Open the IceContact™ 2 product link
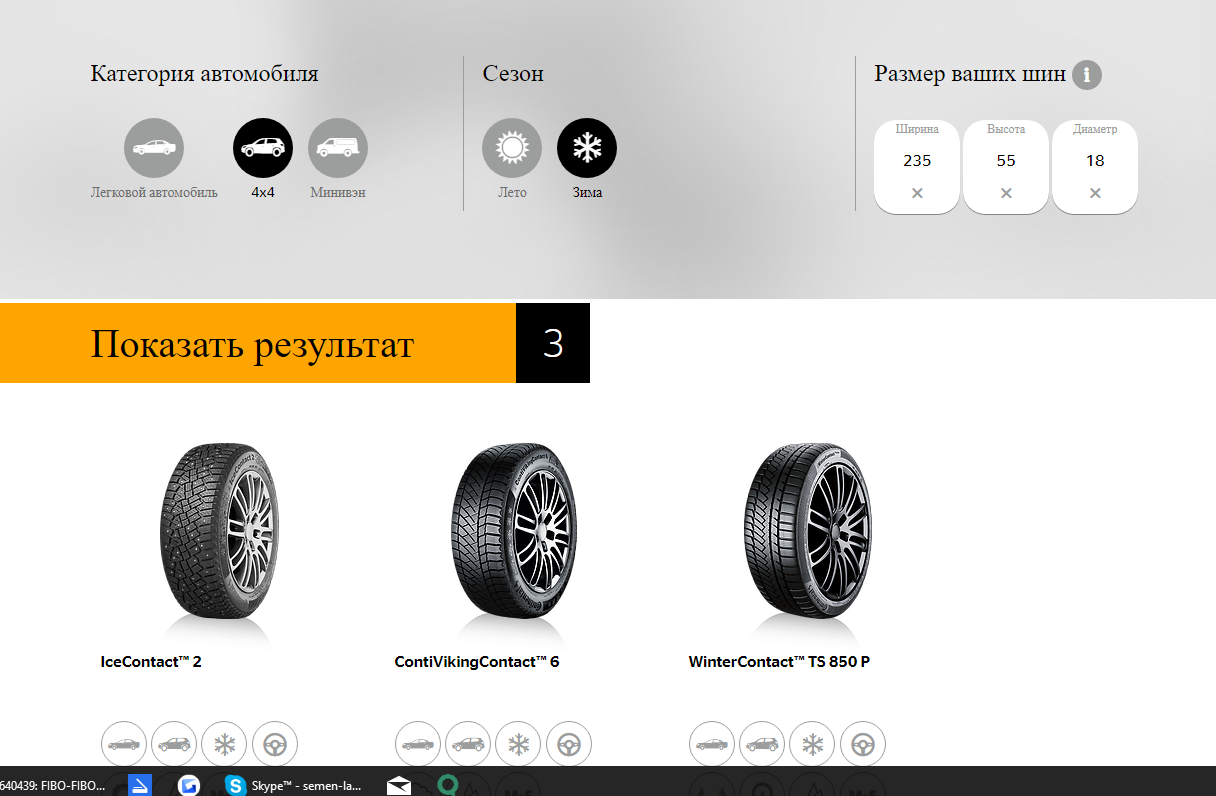Viewport: 1216px width, 796px height. (151, 662)
